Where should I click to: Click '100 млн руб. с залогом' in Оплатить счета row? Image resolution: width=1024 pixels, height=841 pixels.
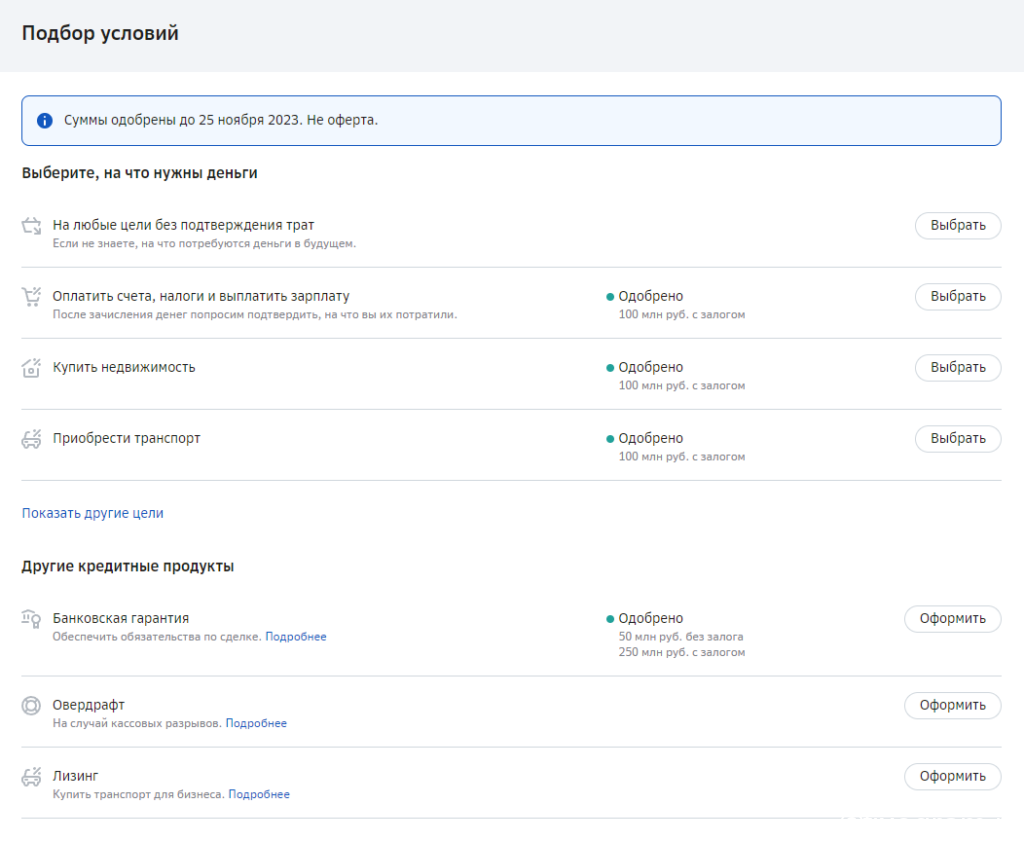pyautogui.click(x=682, y=315)
